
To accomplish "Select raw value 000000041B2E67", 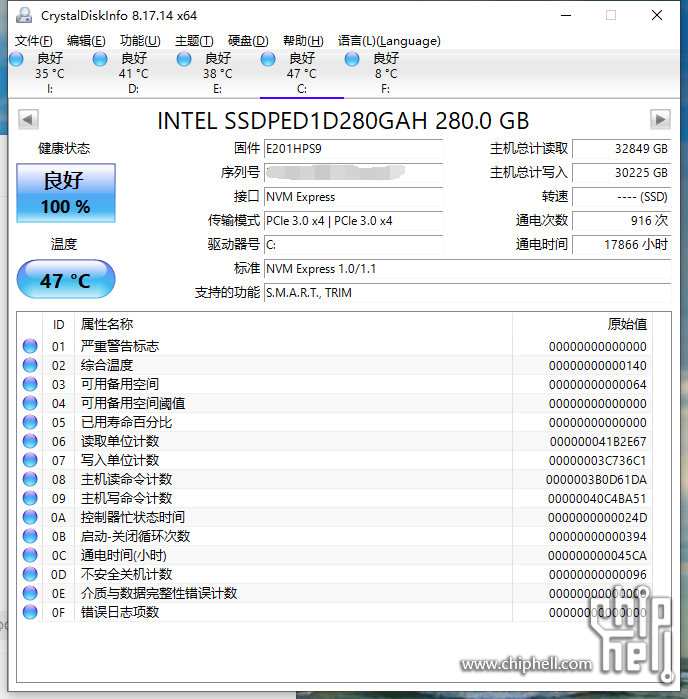I will click(x=598, y=441).
